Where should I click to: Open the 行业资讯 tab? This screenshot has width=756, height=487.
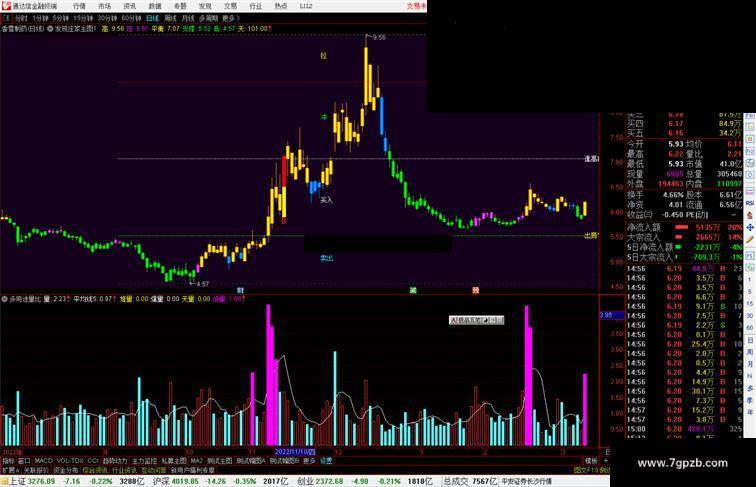point(124,470)
